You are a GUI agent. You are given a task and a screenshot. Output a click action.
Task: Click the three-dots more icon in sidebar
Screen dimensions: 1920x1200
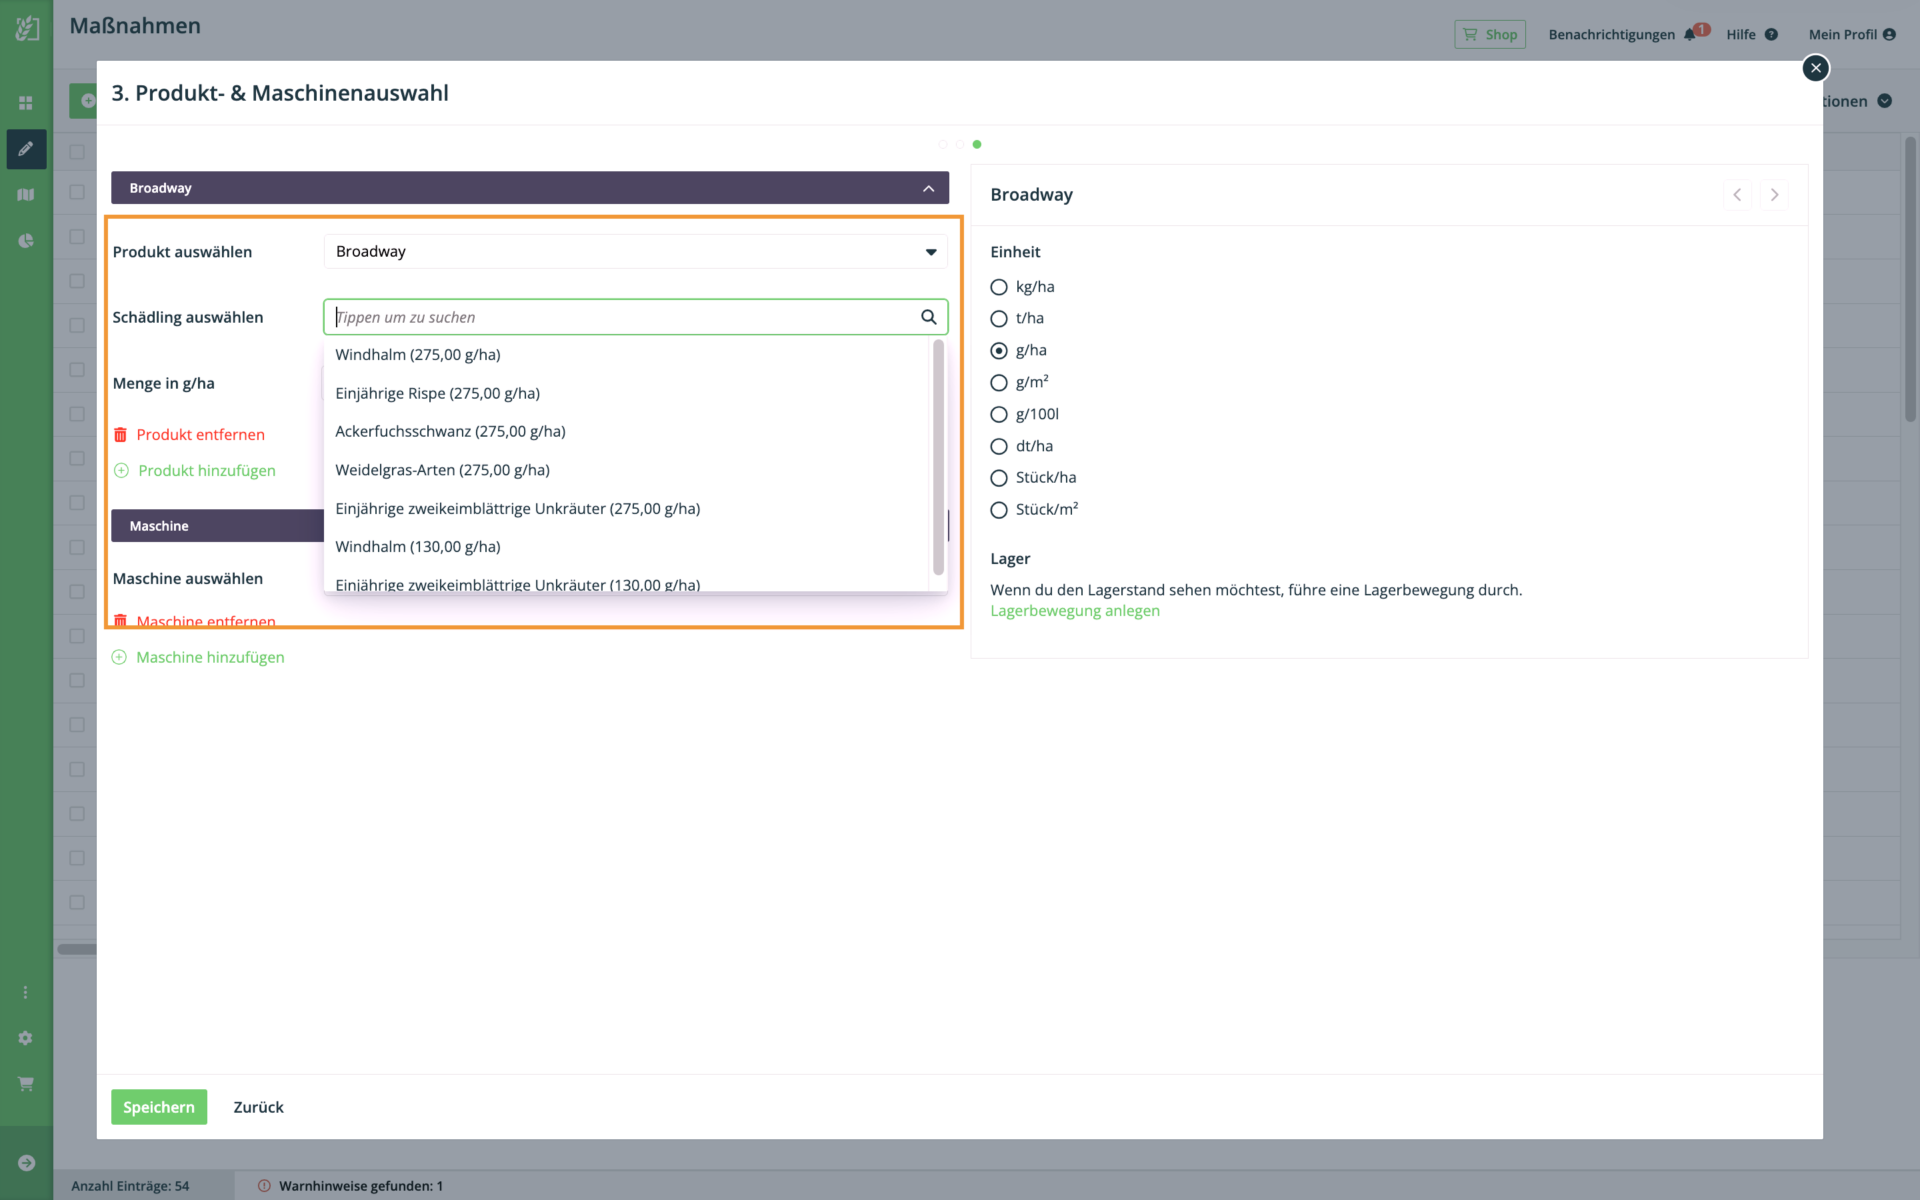pos(26,992)
